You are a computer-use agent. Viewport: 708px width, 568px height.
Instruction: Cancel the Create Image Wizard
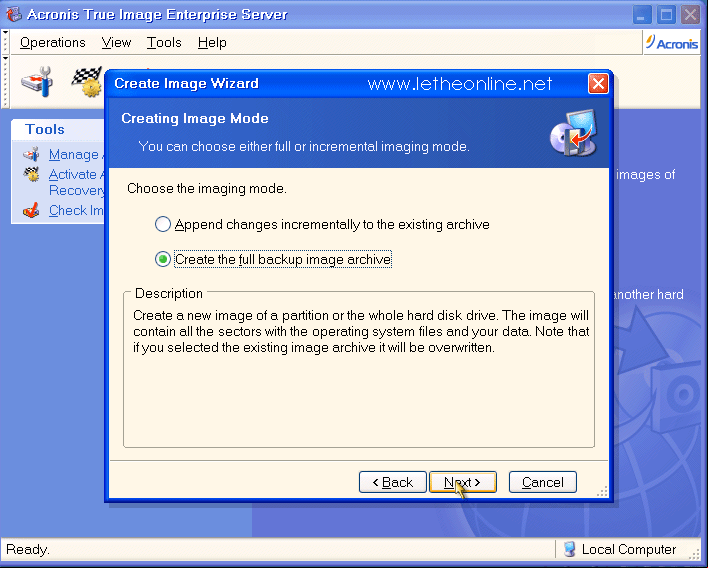543,482
